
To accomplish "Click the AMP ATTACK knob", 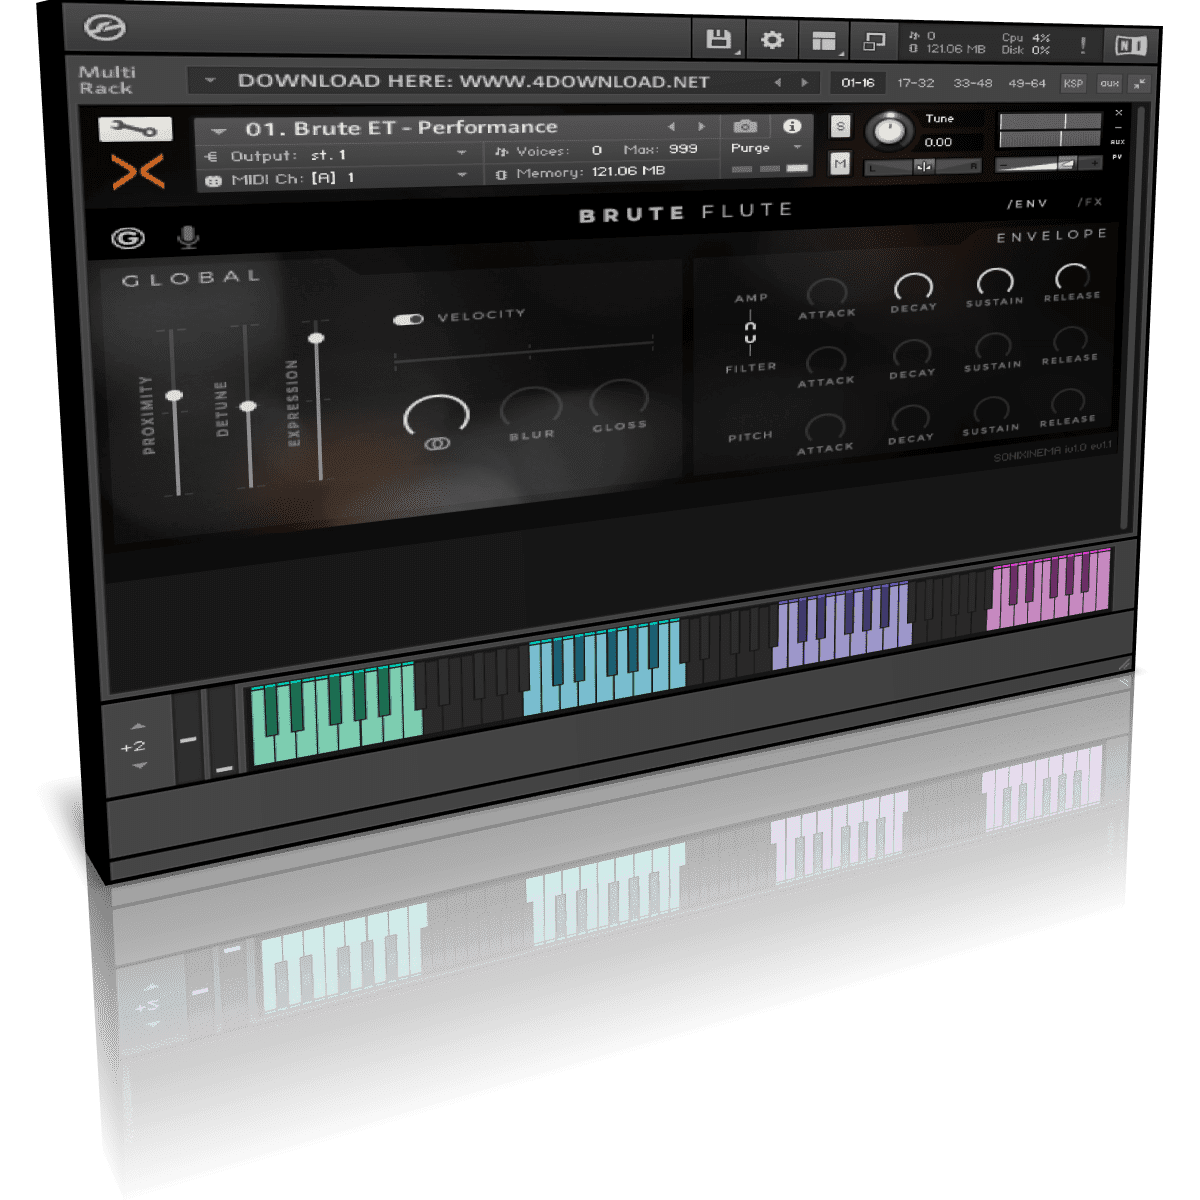I will coord(827,293).
